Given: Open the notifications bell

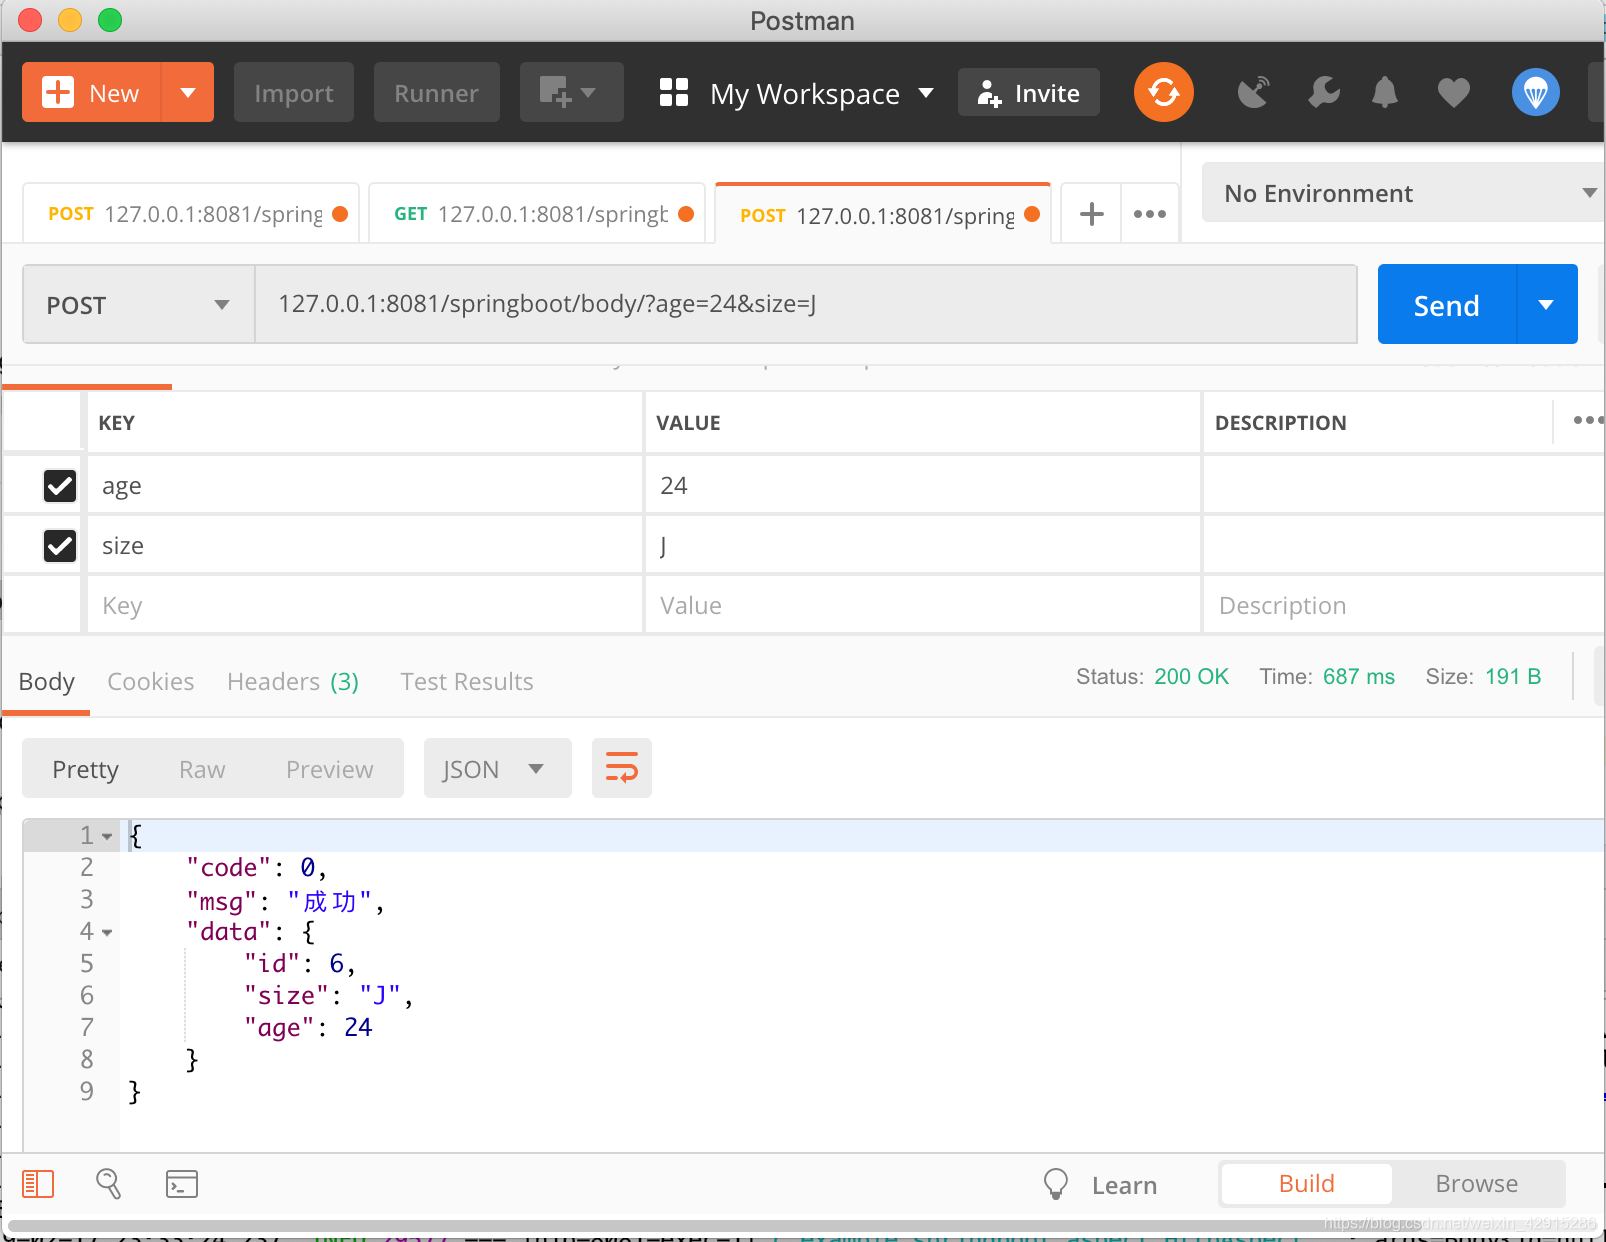Looking at the screenshot, I should tap(1385, 93).
